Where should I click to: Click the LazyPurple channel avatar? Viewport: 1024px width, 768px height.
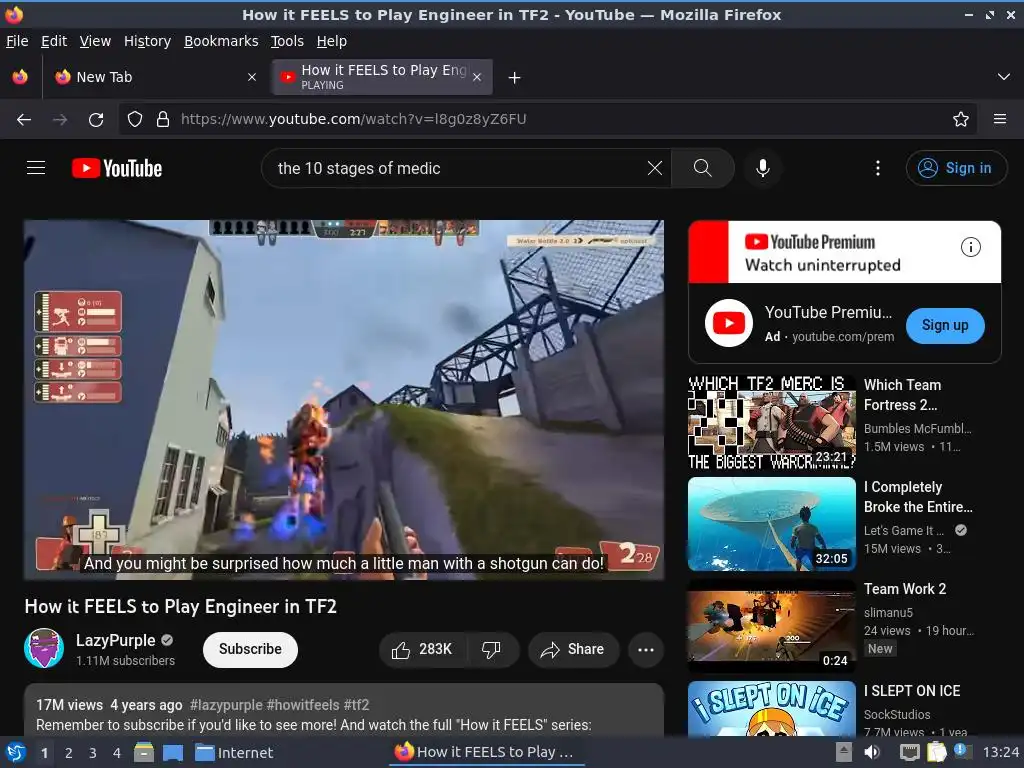[x=44, y=648]
